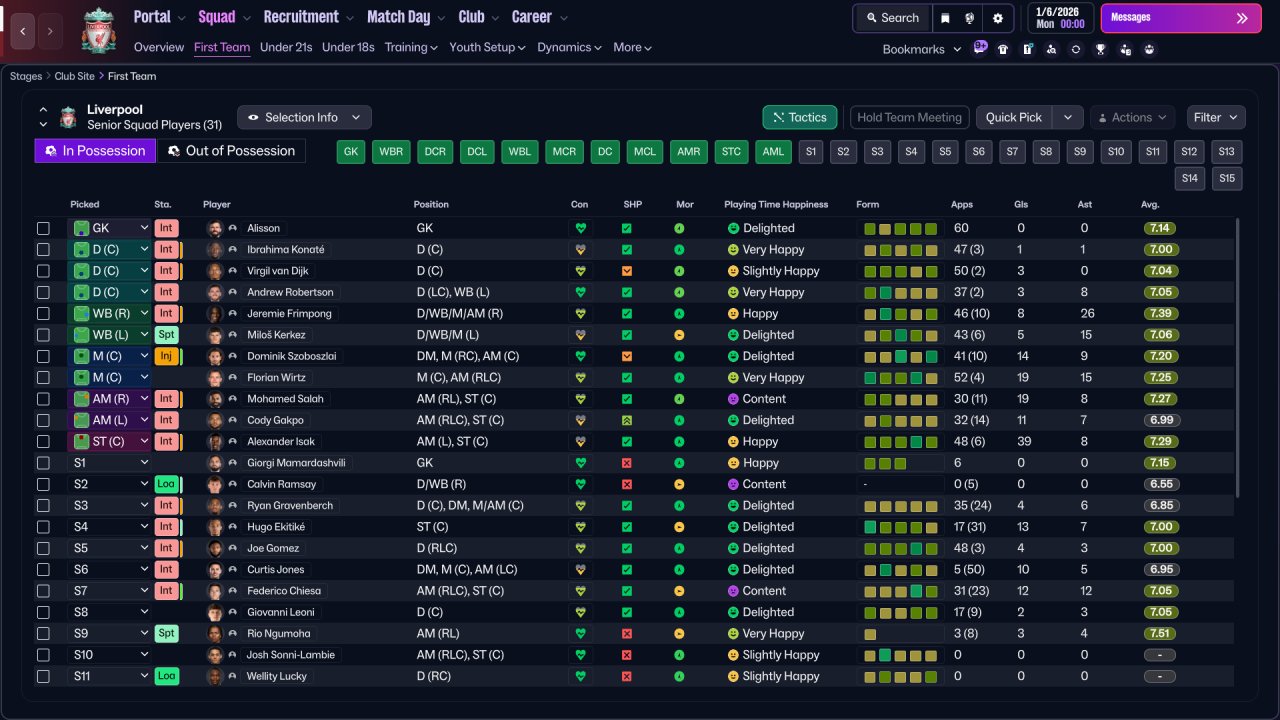Click Alisson's condition heart icon

tap(580, 228)
